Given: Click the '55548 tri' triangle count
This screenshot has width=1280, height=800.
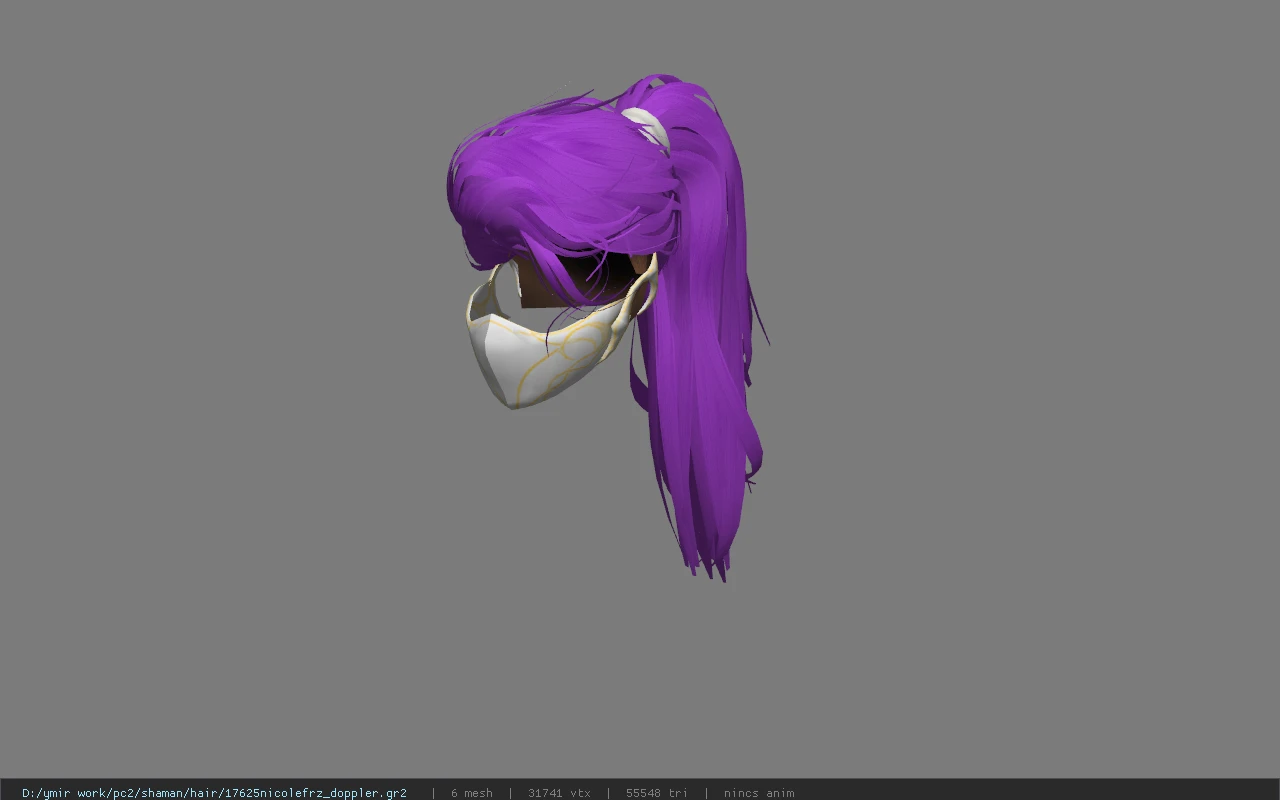Looking at the screenshot, I should click(x=656, y=793).
